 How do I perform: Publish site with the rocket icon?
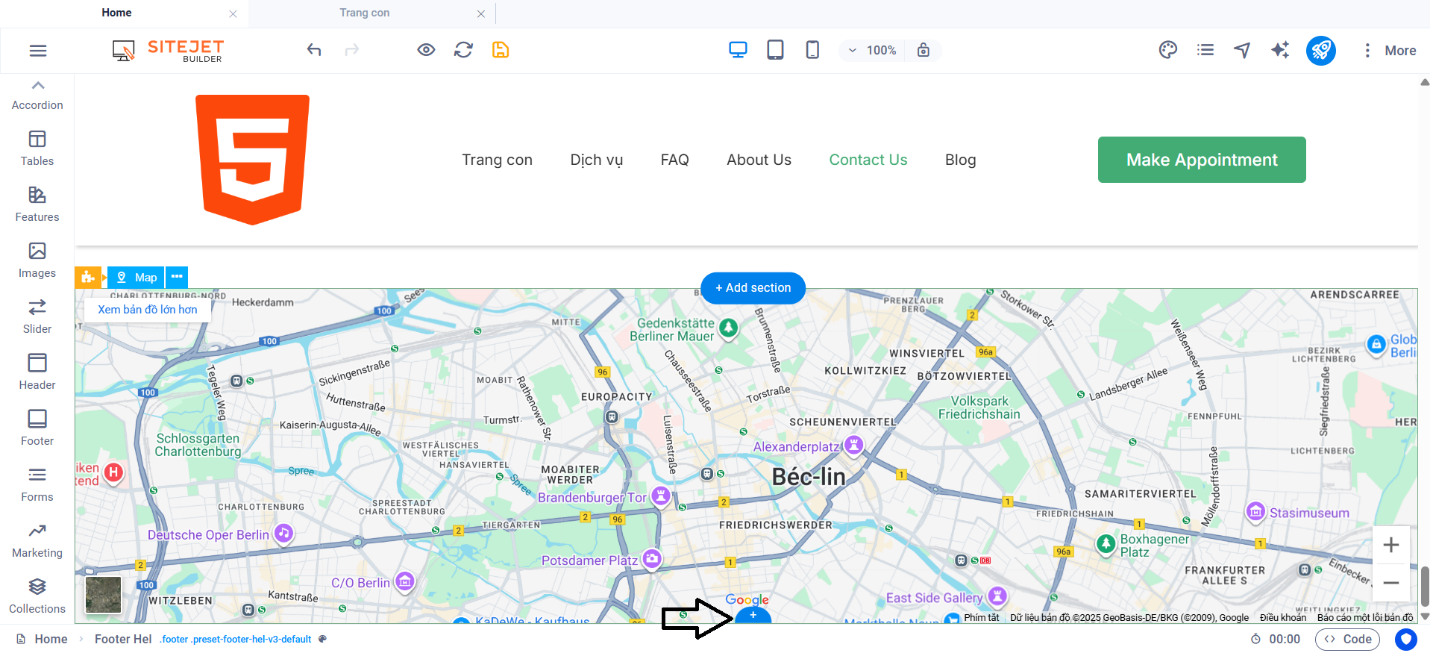tap(1320, 50)
